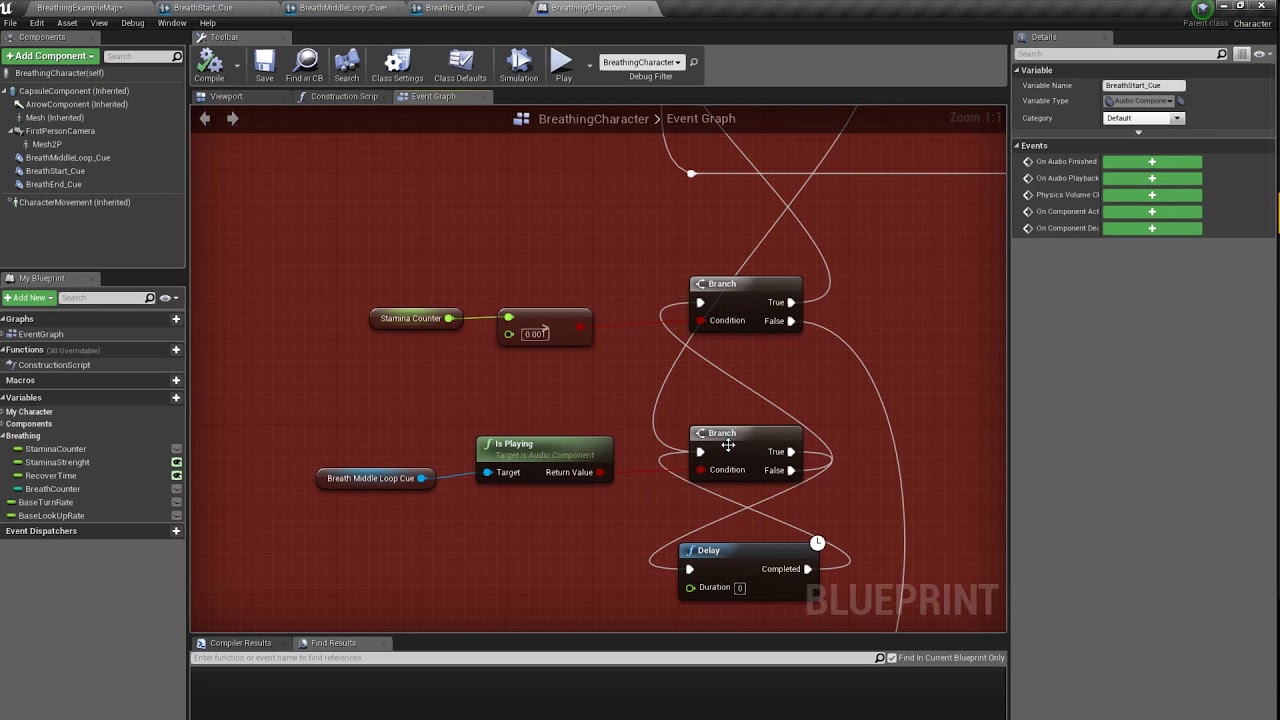
Task: Click Find in CB icon
Action: (x=304, y=65)
